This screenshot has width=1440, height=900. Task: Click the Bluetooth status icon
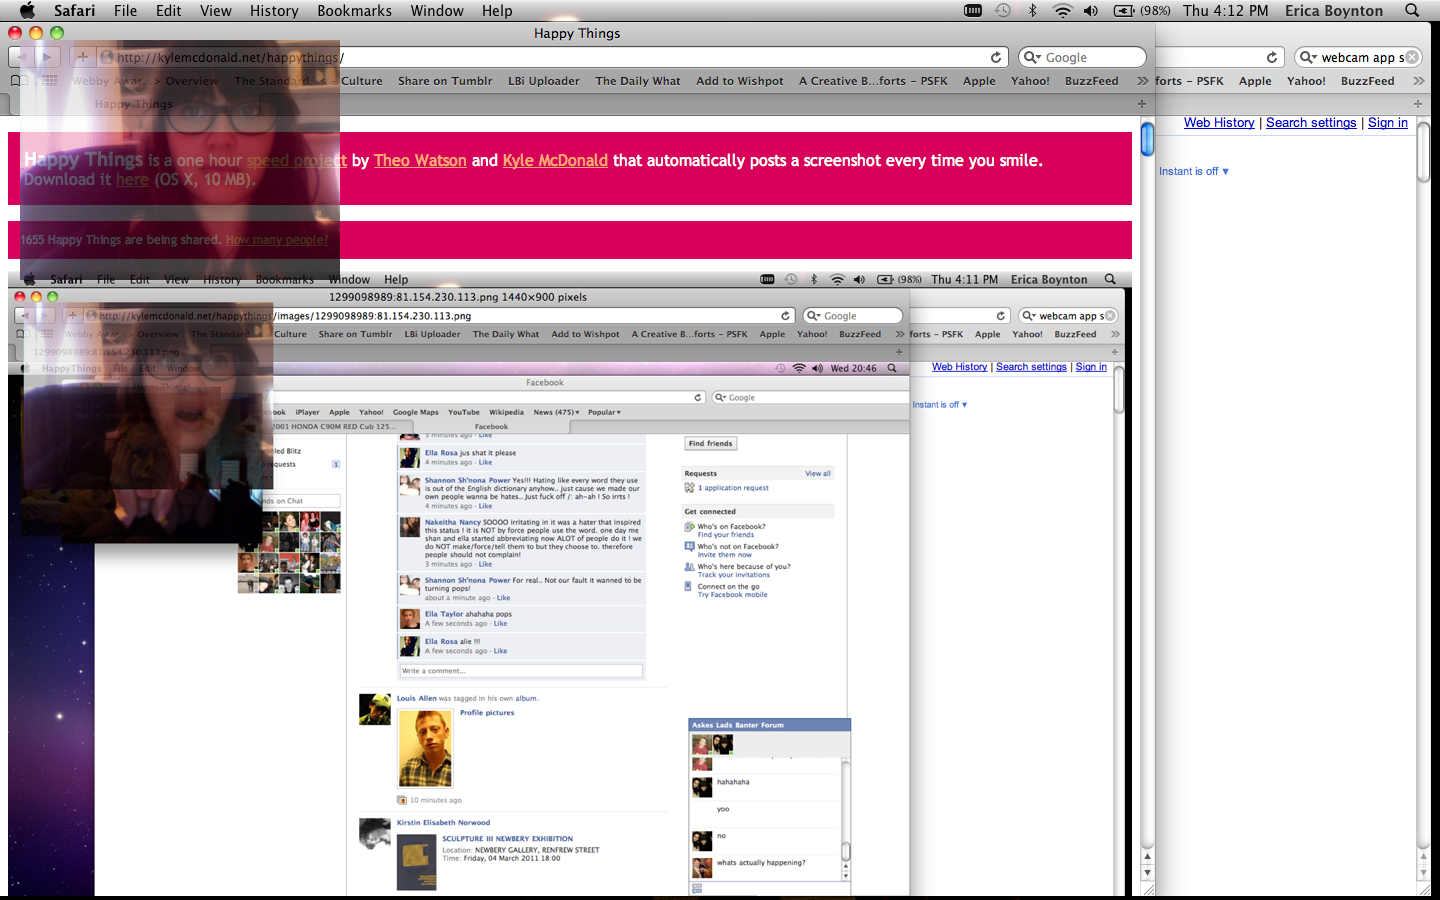[1033, 10]
